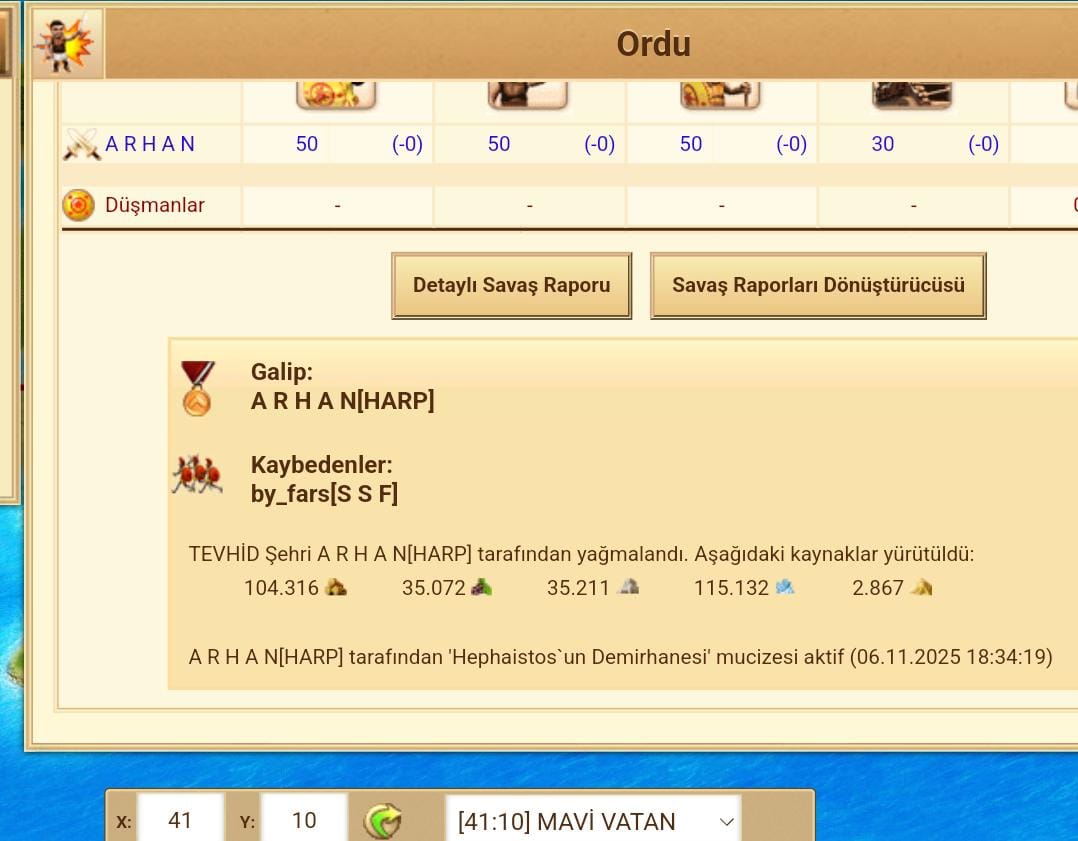Click the X coordinate field showing 41
Image resolution: width=1078 pixels, height=841 pixels.
click(x=180, y=819)
